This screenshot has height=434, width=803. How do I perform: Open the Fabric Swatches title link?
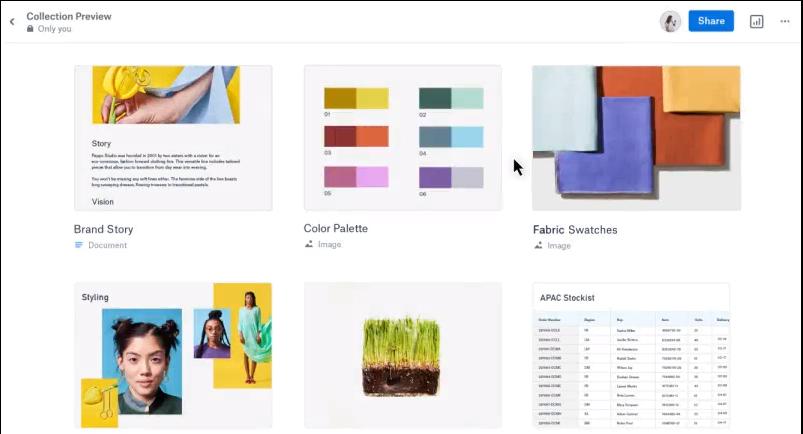tap(575, 230)
